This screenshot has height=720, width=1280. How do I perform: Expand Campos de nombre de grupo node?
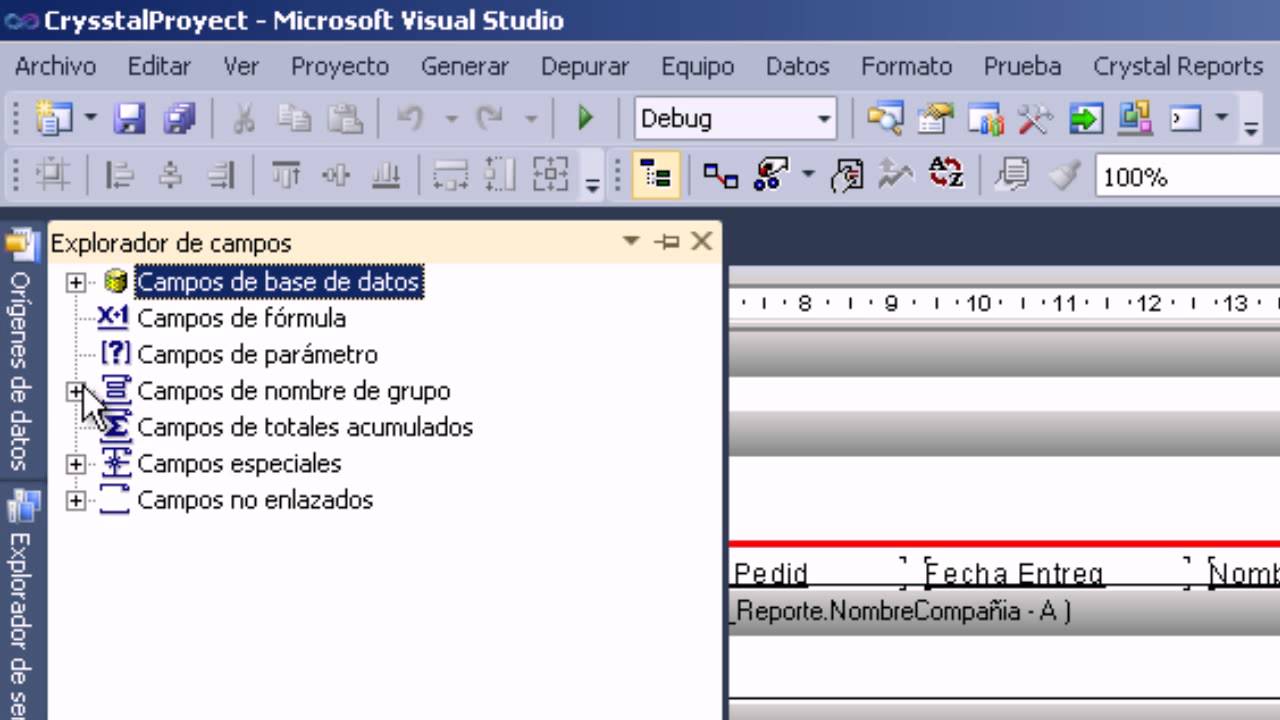[76, 391]
